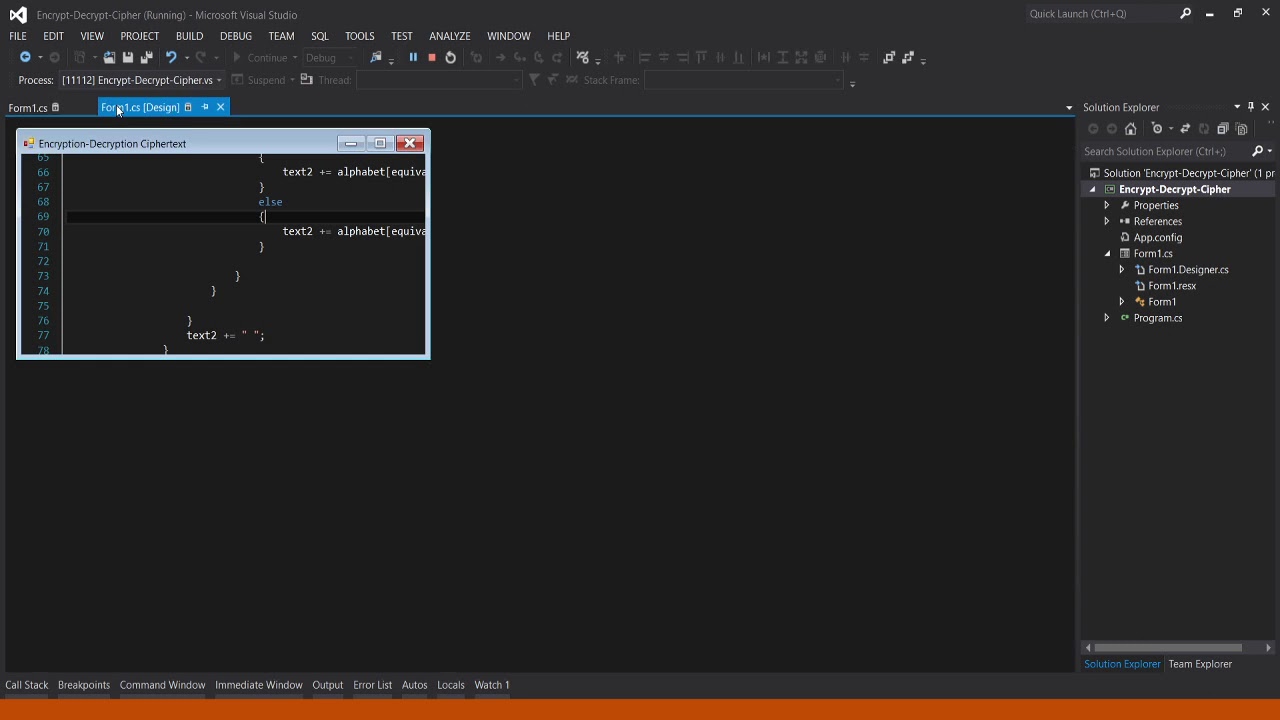
Task: Click Sync with Active Document icon
Action: 1185,129
